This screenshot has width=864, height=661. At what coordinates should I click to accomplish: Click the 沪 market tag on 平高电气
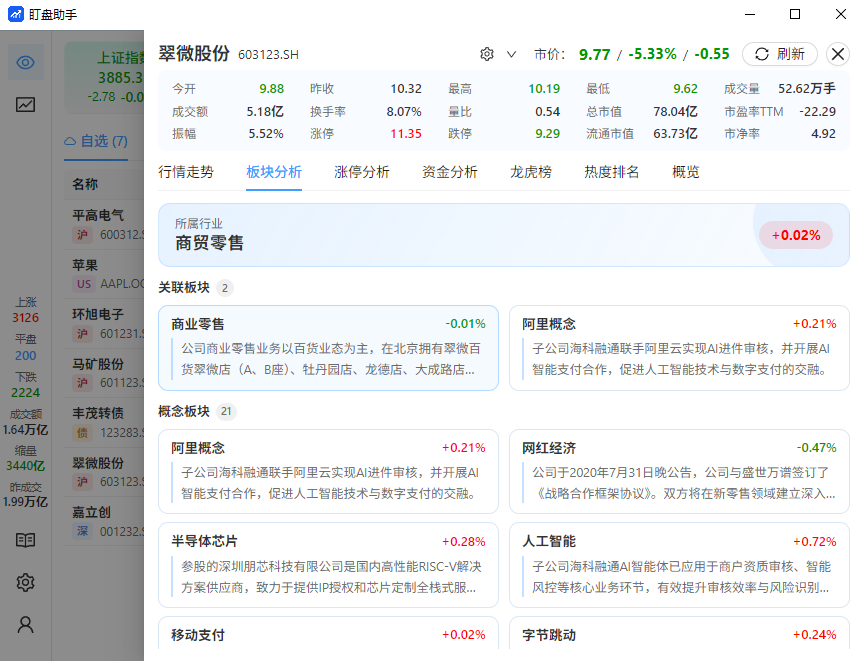click(82, 235)
